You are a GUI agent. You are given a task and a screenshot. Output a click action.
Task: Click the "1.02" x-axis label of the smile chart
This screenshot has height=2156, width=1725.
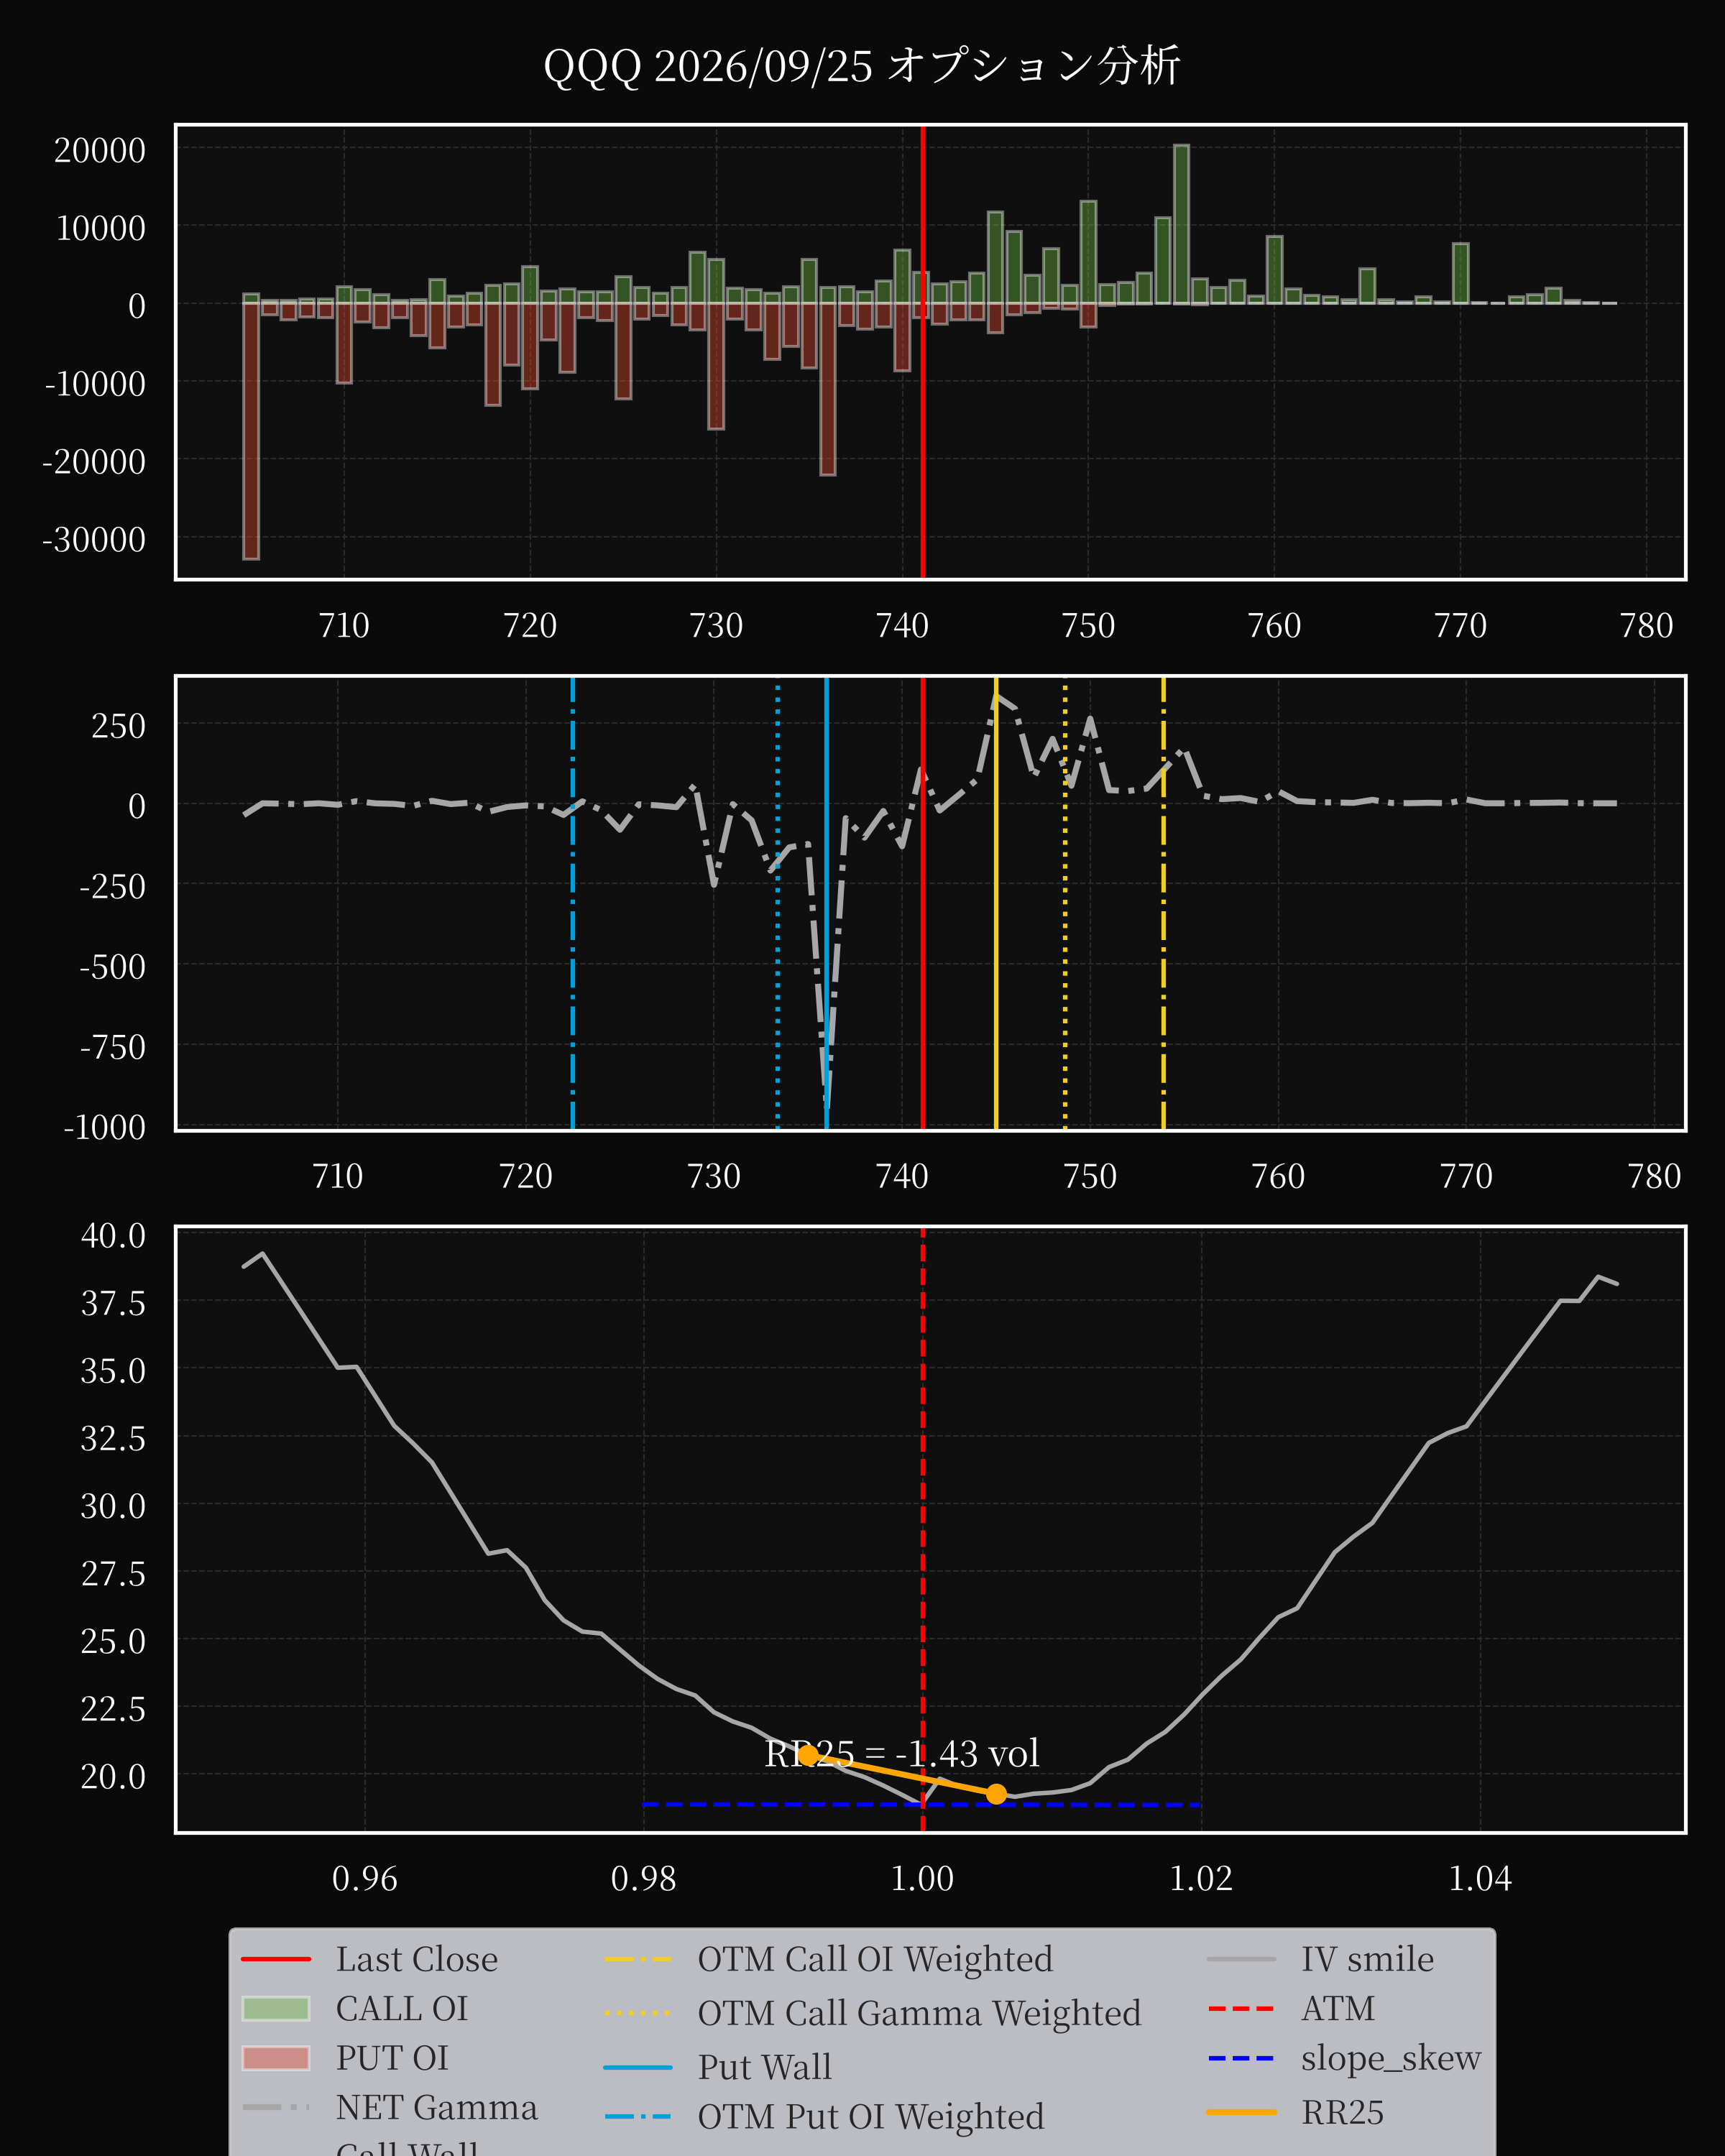(x=1201, y=1879)
